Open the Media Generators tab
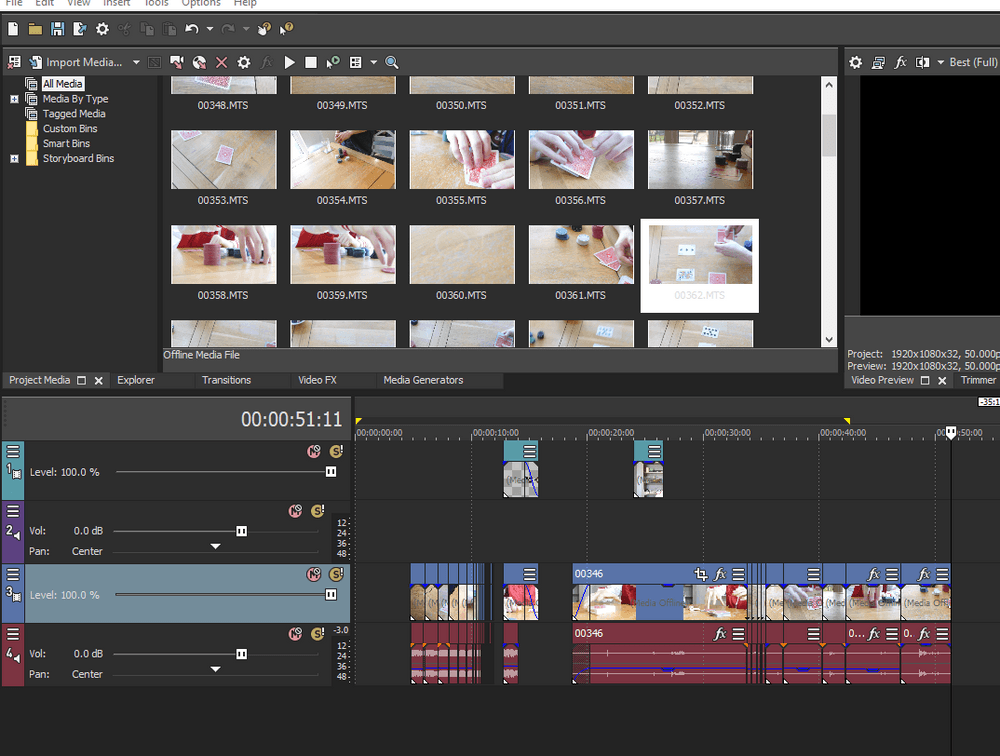Image resolution: width=1000 pixels, height=756 pixels. click(423, 380)
